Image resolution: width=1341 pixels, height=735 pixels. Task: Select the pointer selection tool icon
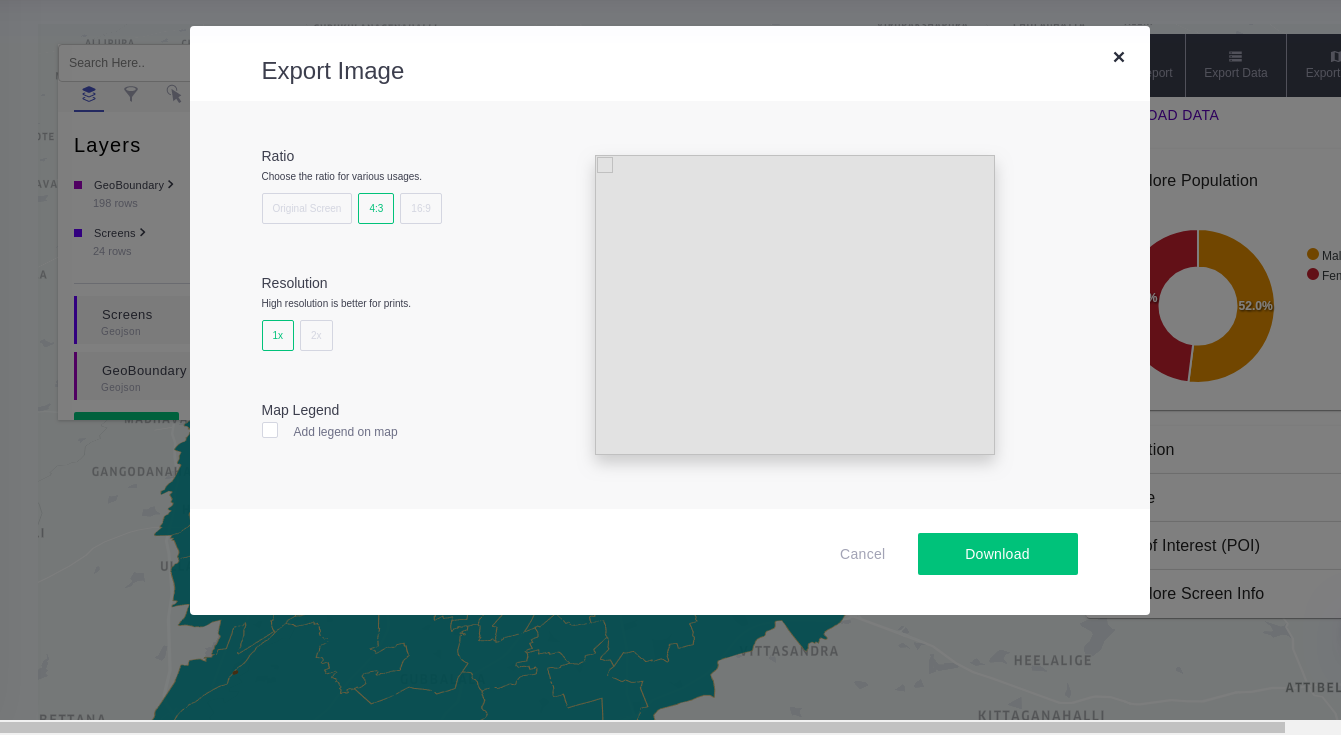pyautogui.click(x=175, y=96)
